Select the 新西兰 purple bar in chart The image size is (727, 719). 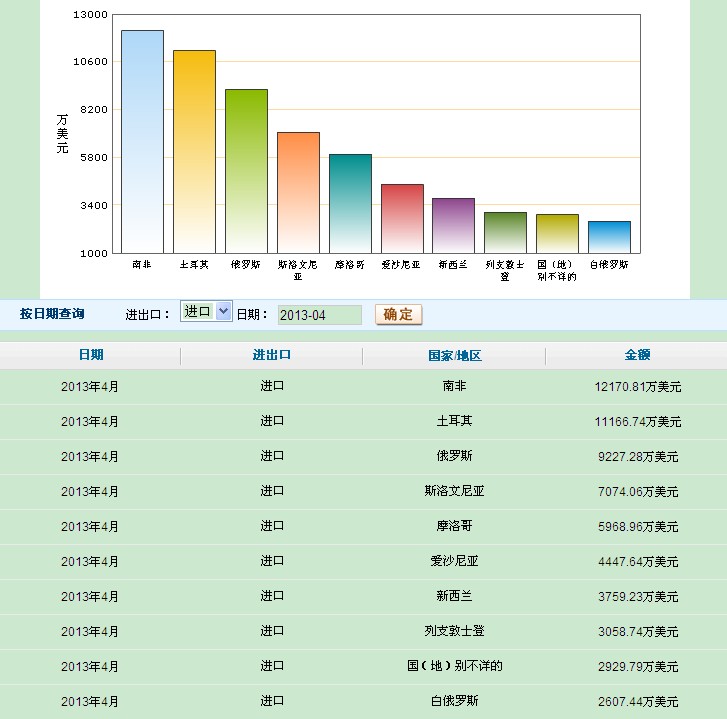point(453,226)
